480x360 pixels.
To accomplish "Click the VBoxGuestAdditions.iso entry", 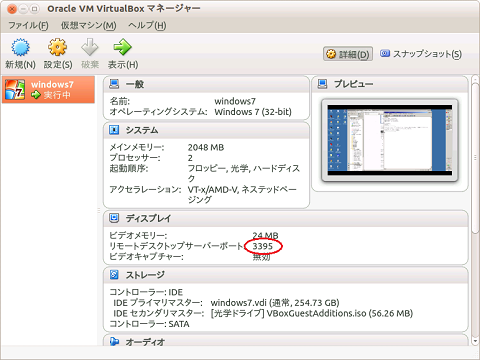I will (x=312, y=313).
